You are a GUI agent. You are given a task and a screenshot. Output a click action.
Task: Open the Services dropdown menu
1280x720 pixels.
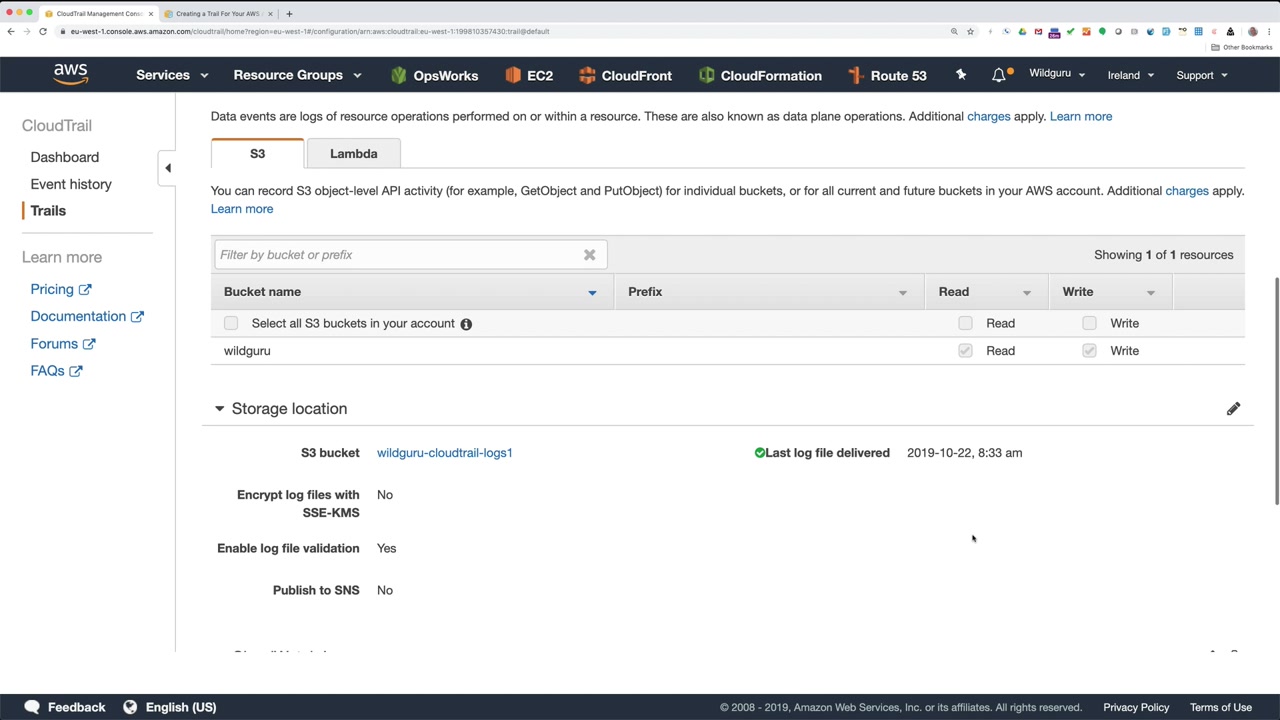tap(172, 75)
